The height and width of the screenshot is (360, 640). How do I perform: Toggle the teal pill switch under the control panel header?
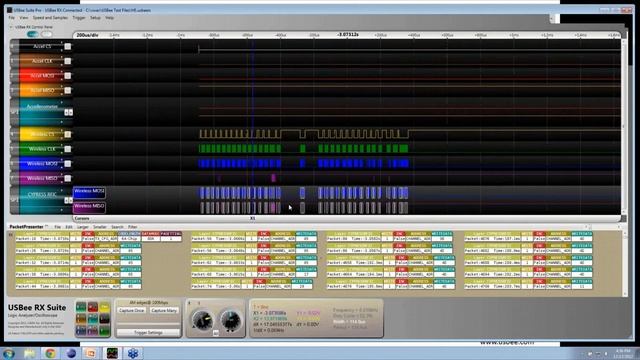[x=33, y=34]
